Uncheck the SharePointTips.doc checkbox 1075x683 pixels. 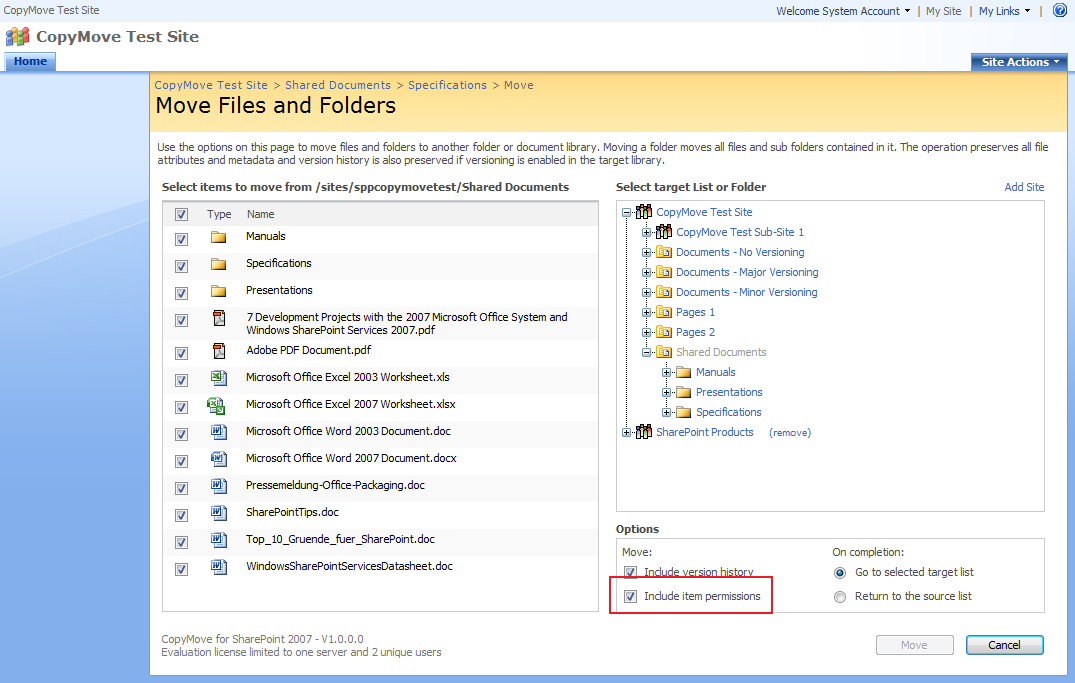click(x=181, y=515)
